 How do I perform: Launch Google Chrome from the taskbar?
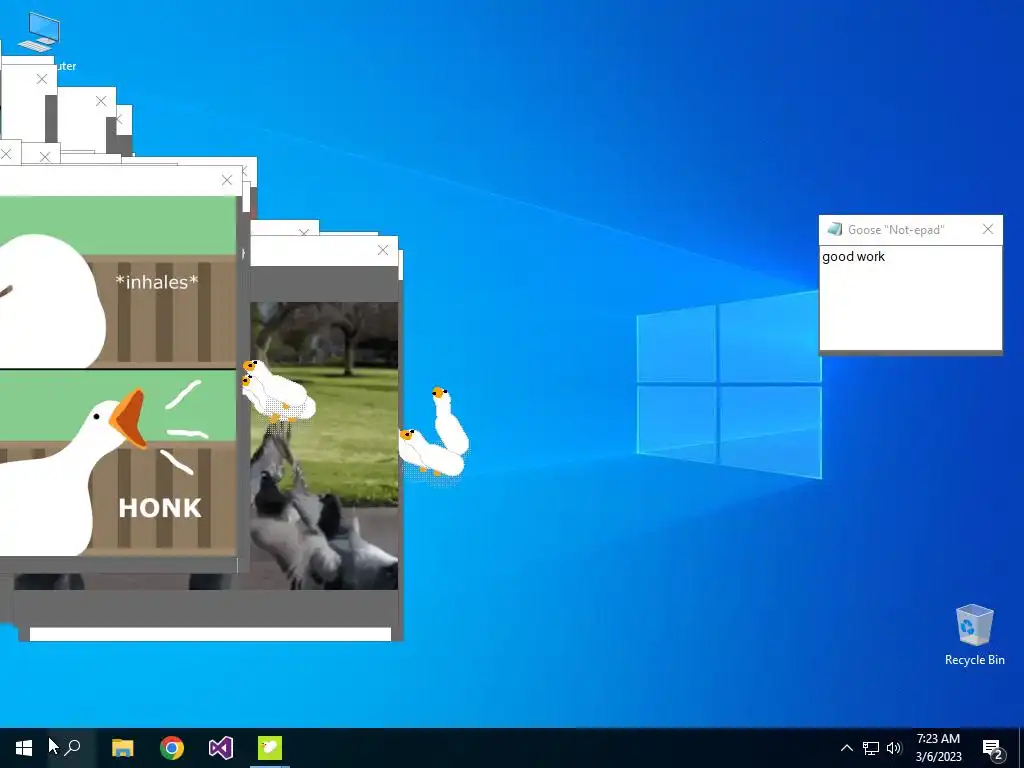click(x=172, y=748)
